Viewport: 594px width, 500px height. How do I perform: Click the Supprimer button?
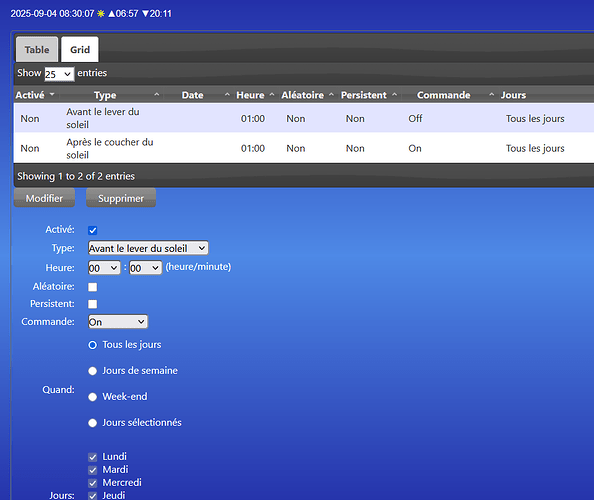click(x=121, y=198)
